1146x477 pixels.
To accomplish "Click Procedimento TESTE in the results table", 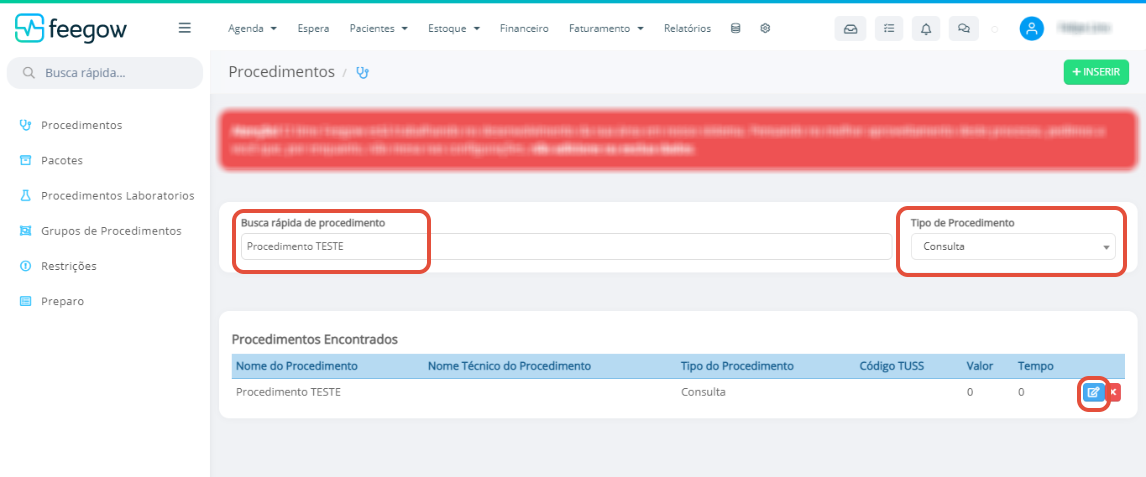I will click(x=288, y=392).
